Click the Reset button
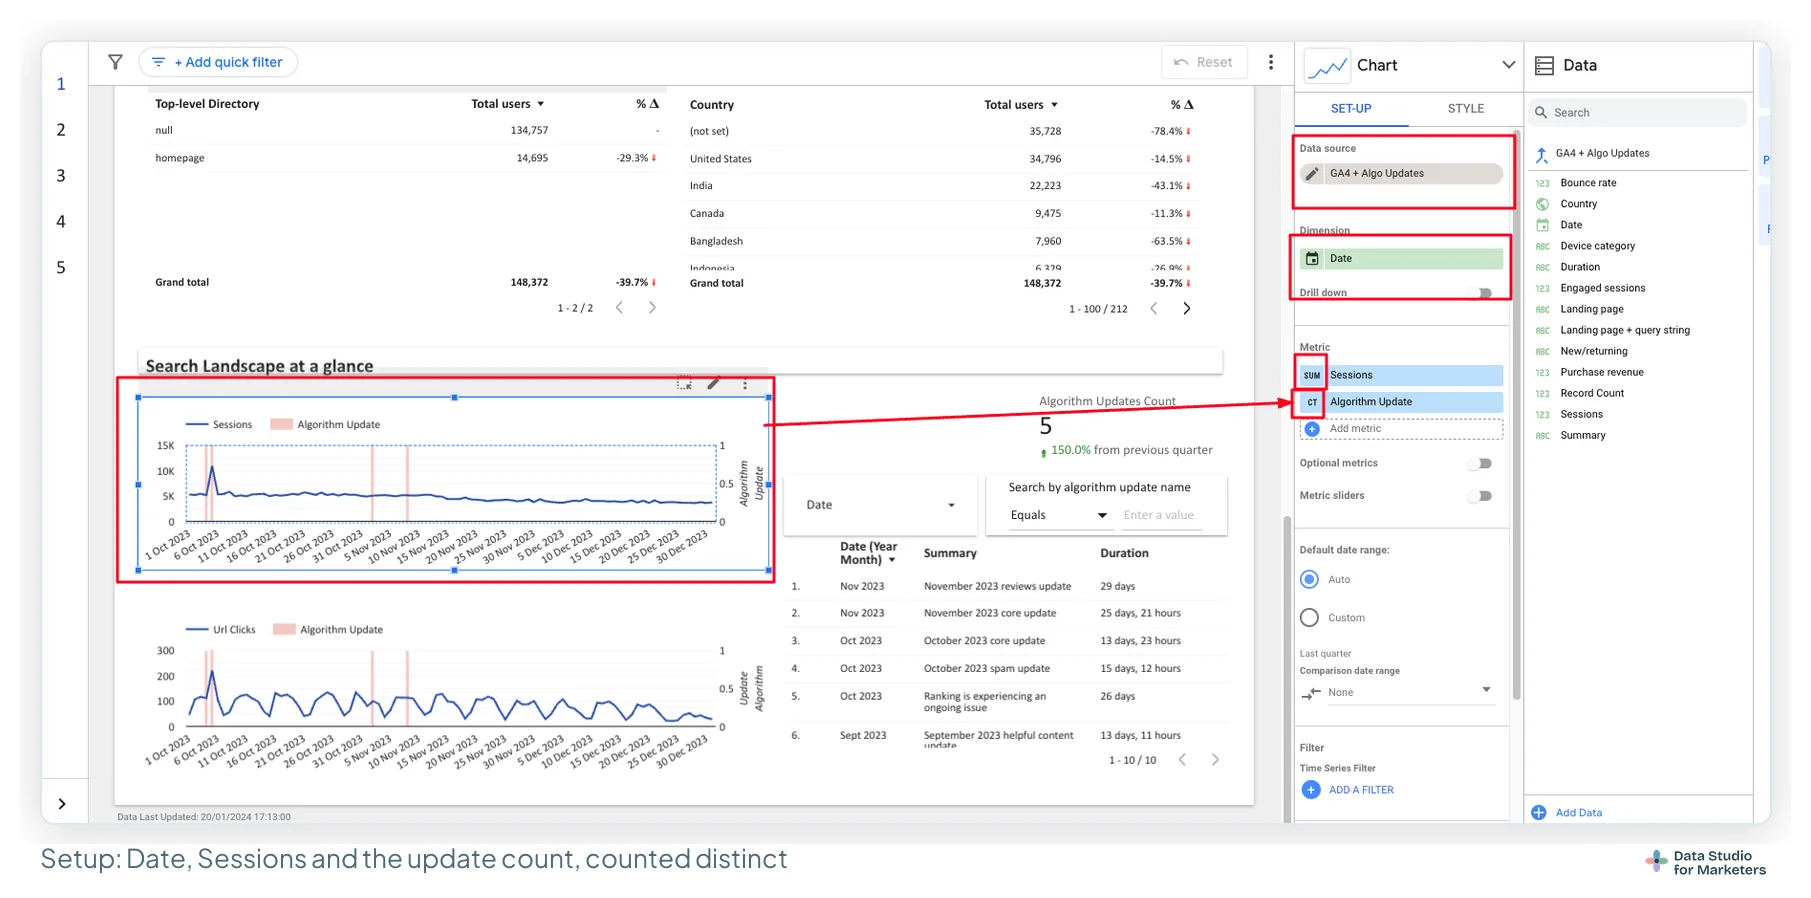 1205,62
